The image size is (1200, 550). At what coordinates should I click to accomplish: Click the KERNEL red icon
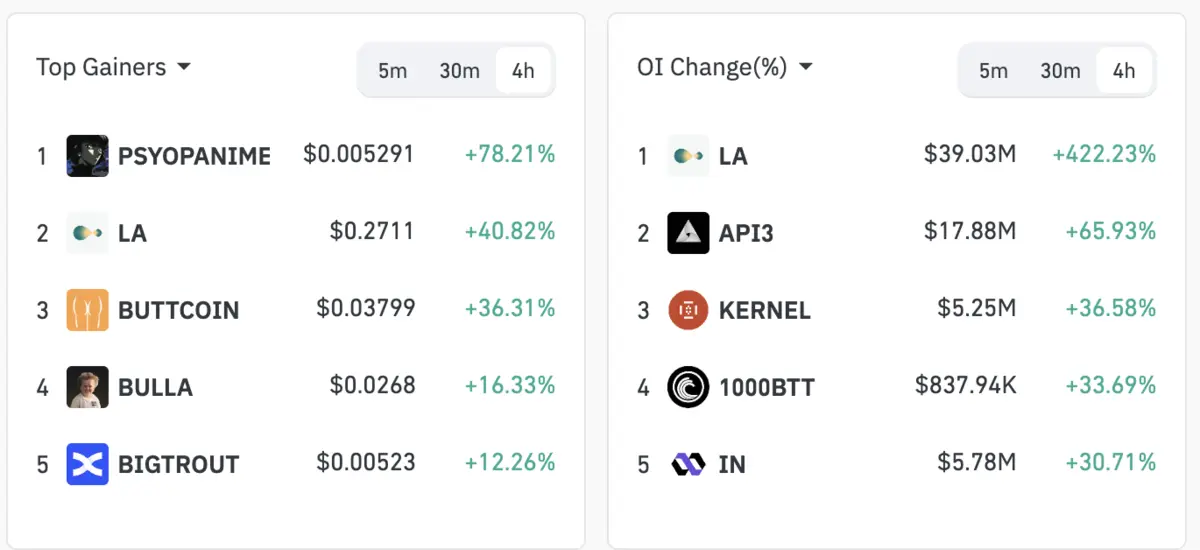[688, 310]
